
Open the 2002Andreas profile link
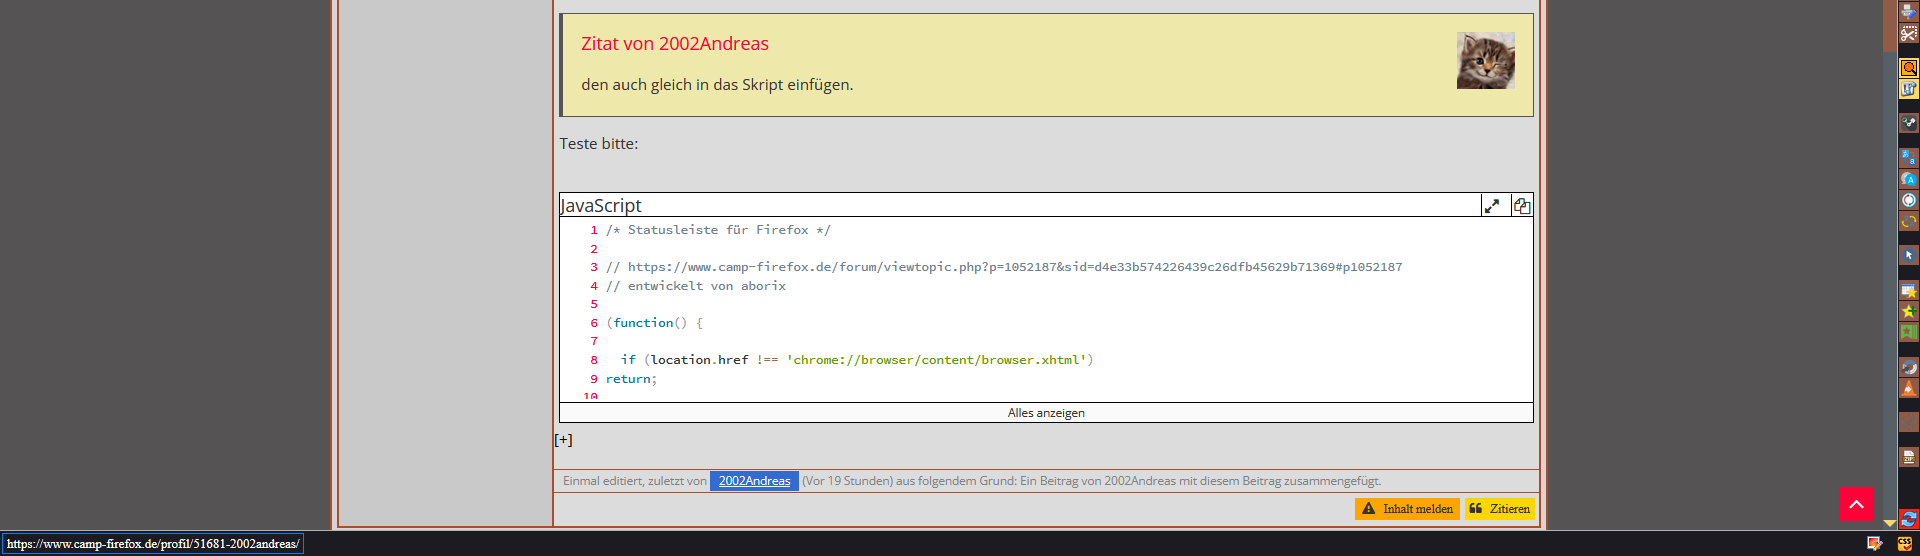tap(754, 481)
